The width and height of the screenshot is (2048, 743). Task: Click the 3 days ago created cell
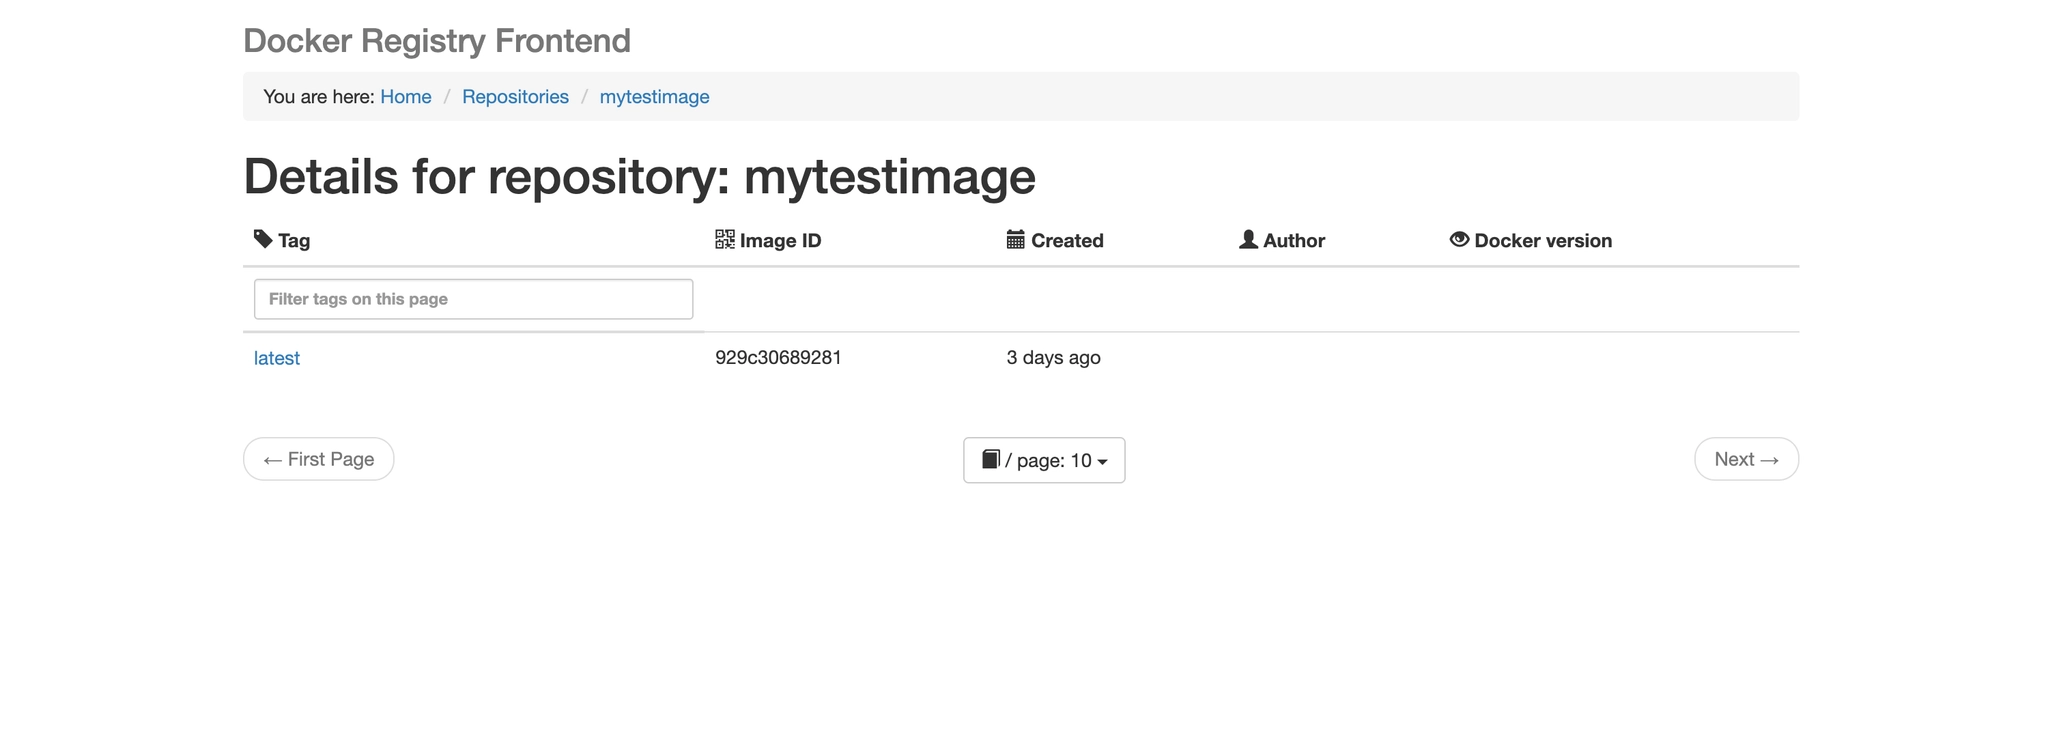click(1053, 358)
